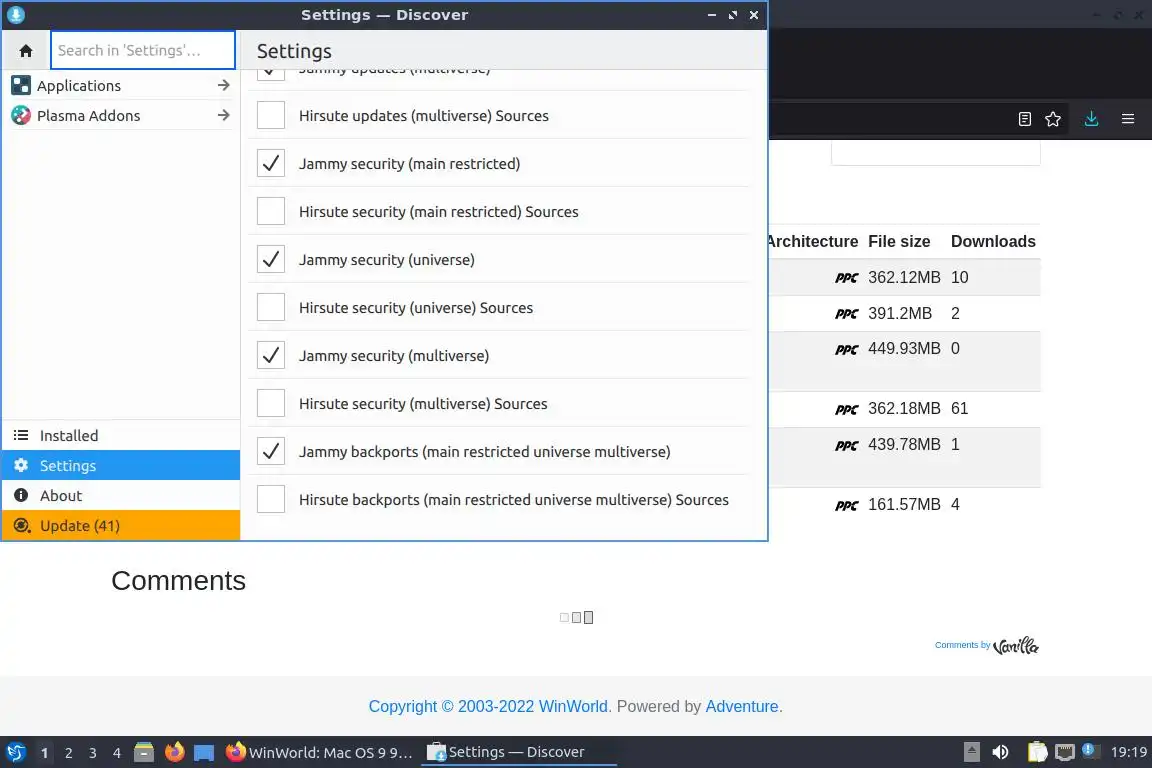Click the Update refresh icon
Image resolution: width=1152 pixels, height=768 pixels.
(x=21, y=525)
